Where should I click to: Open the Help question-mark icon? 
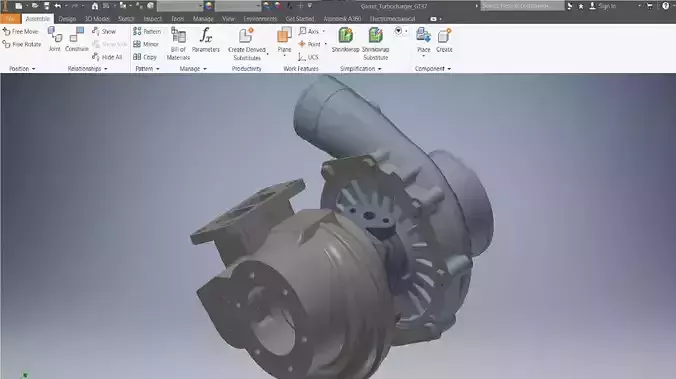click(x=666, y=6)
